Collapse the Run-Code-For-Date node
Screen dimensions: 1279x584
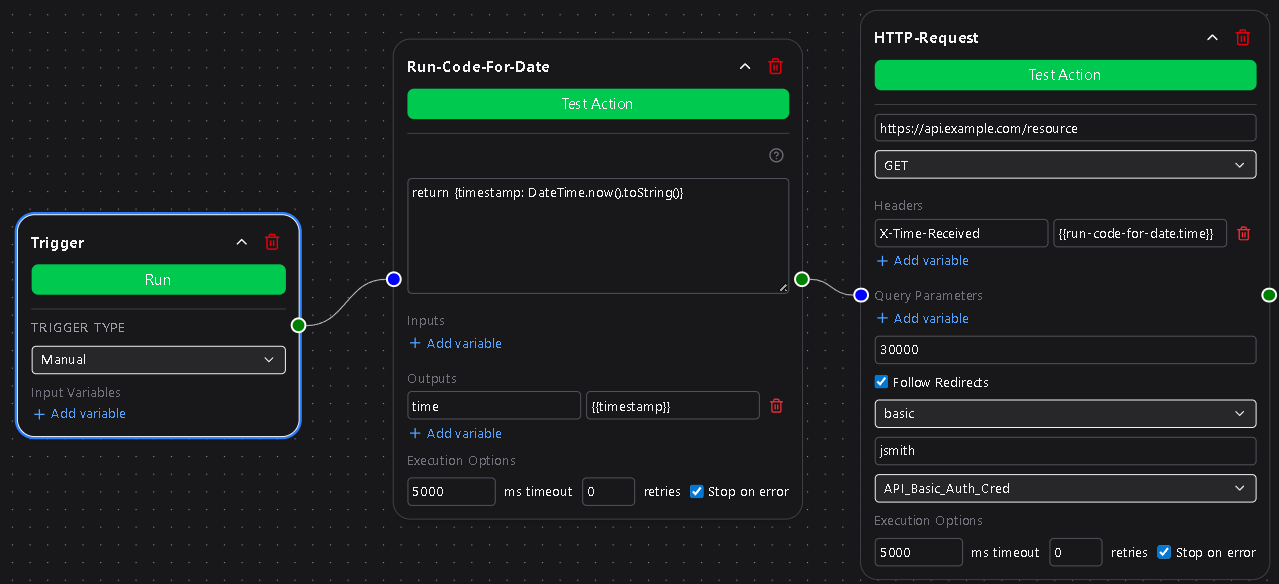pyautogui.click(x=744, y=66)
